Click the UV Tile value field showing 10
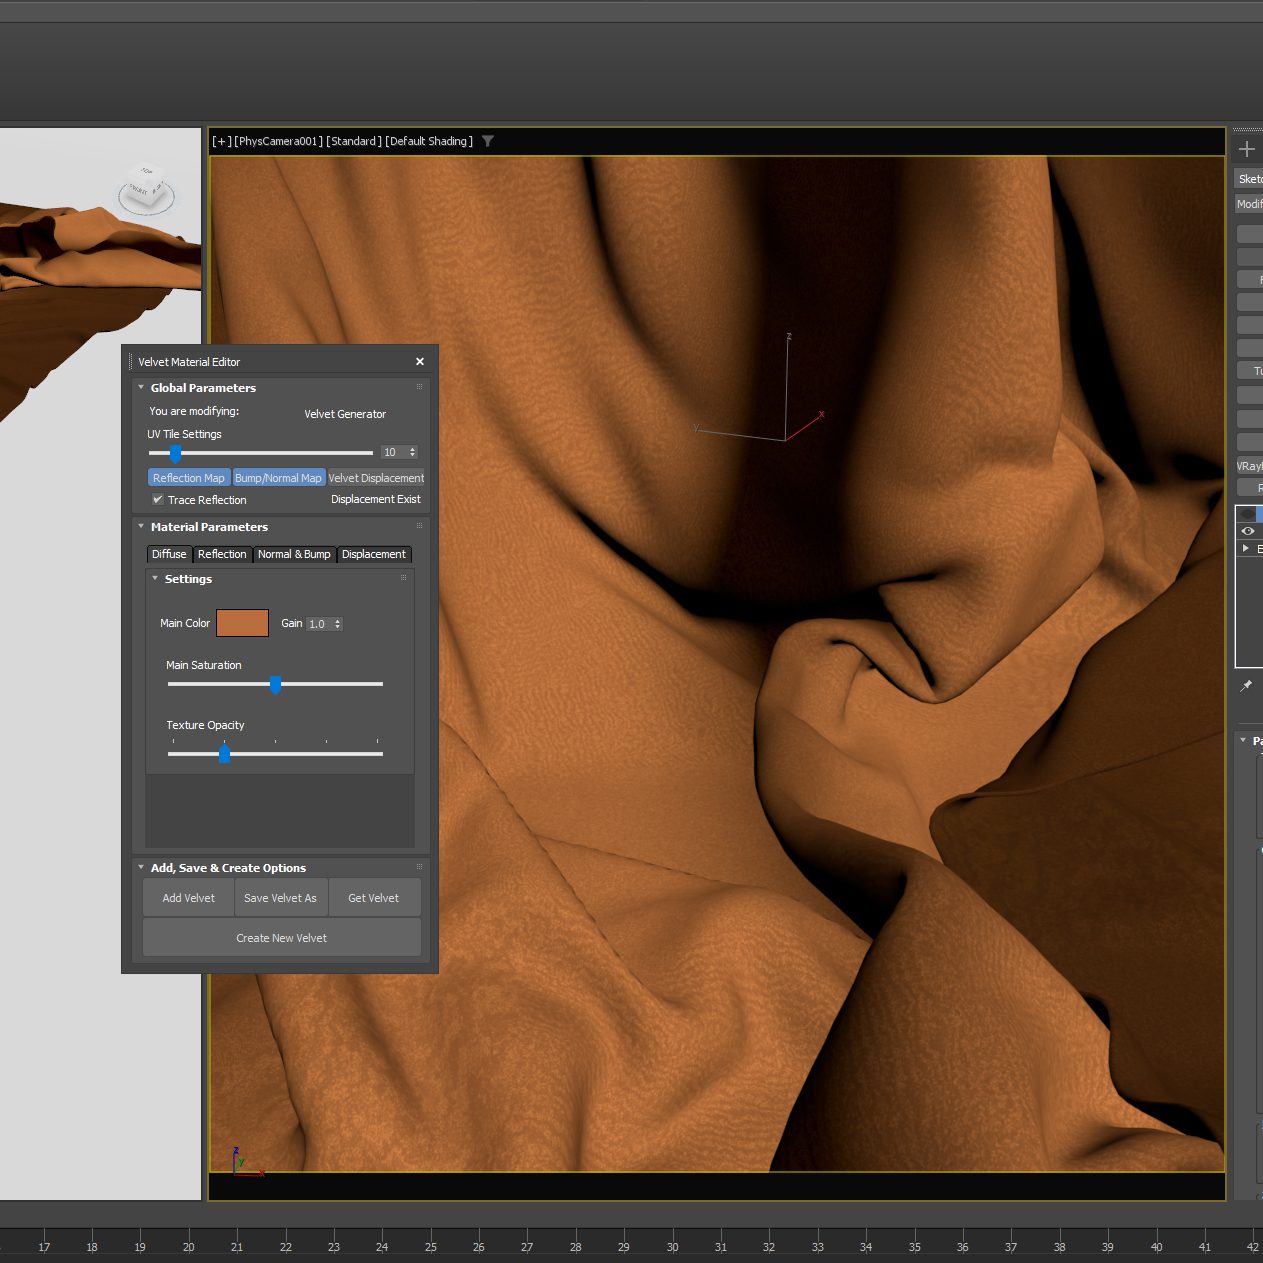Viewport: 1263px width, 1263px height. [392, 453]
